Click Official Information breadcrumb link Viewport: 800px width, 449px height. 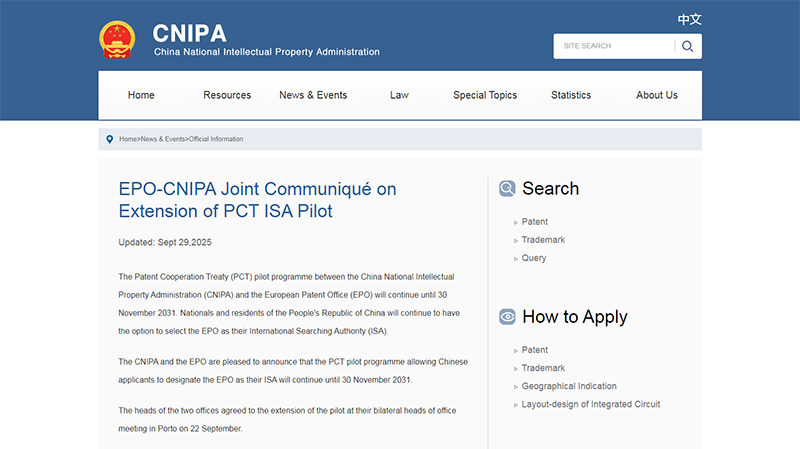[216, 139]
